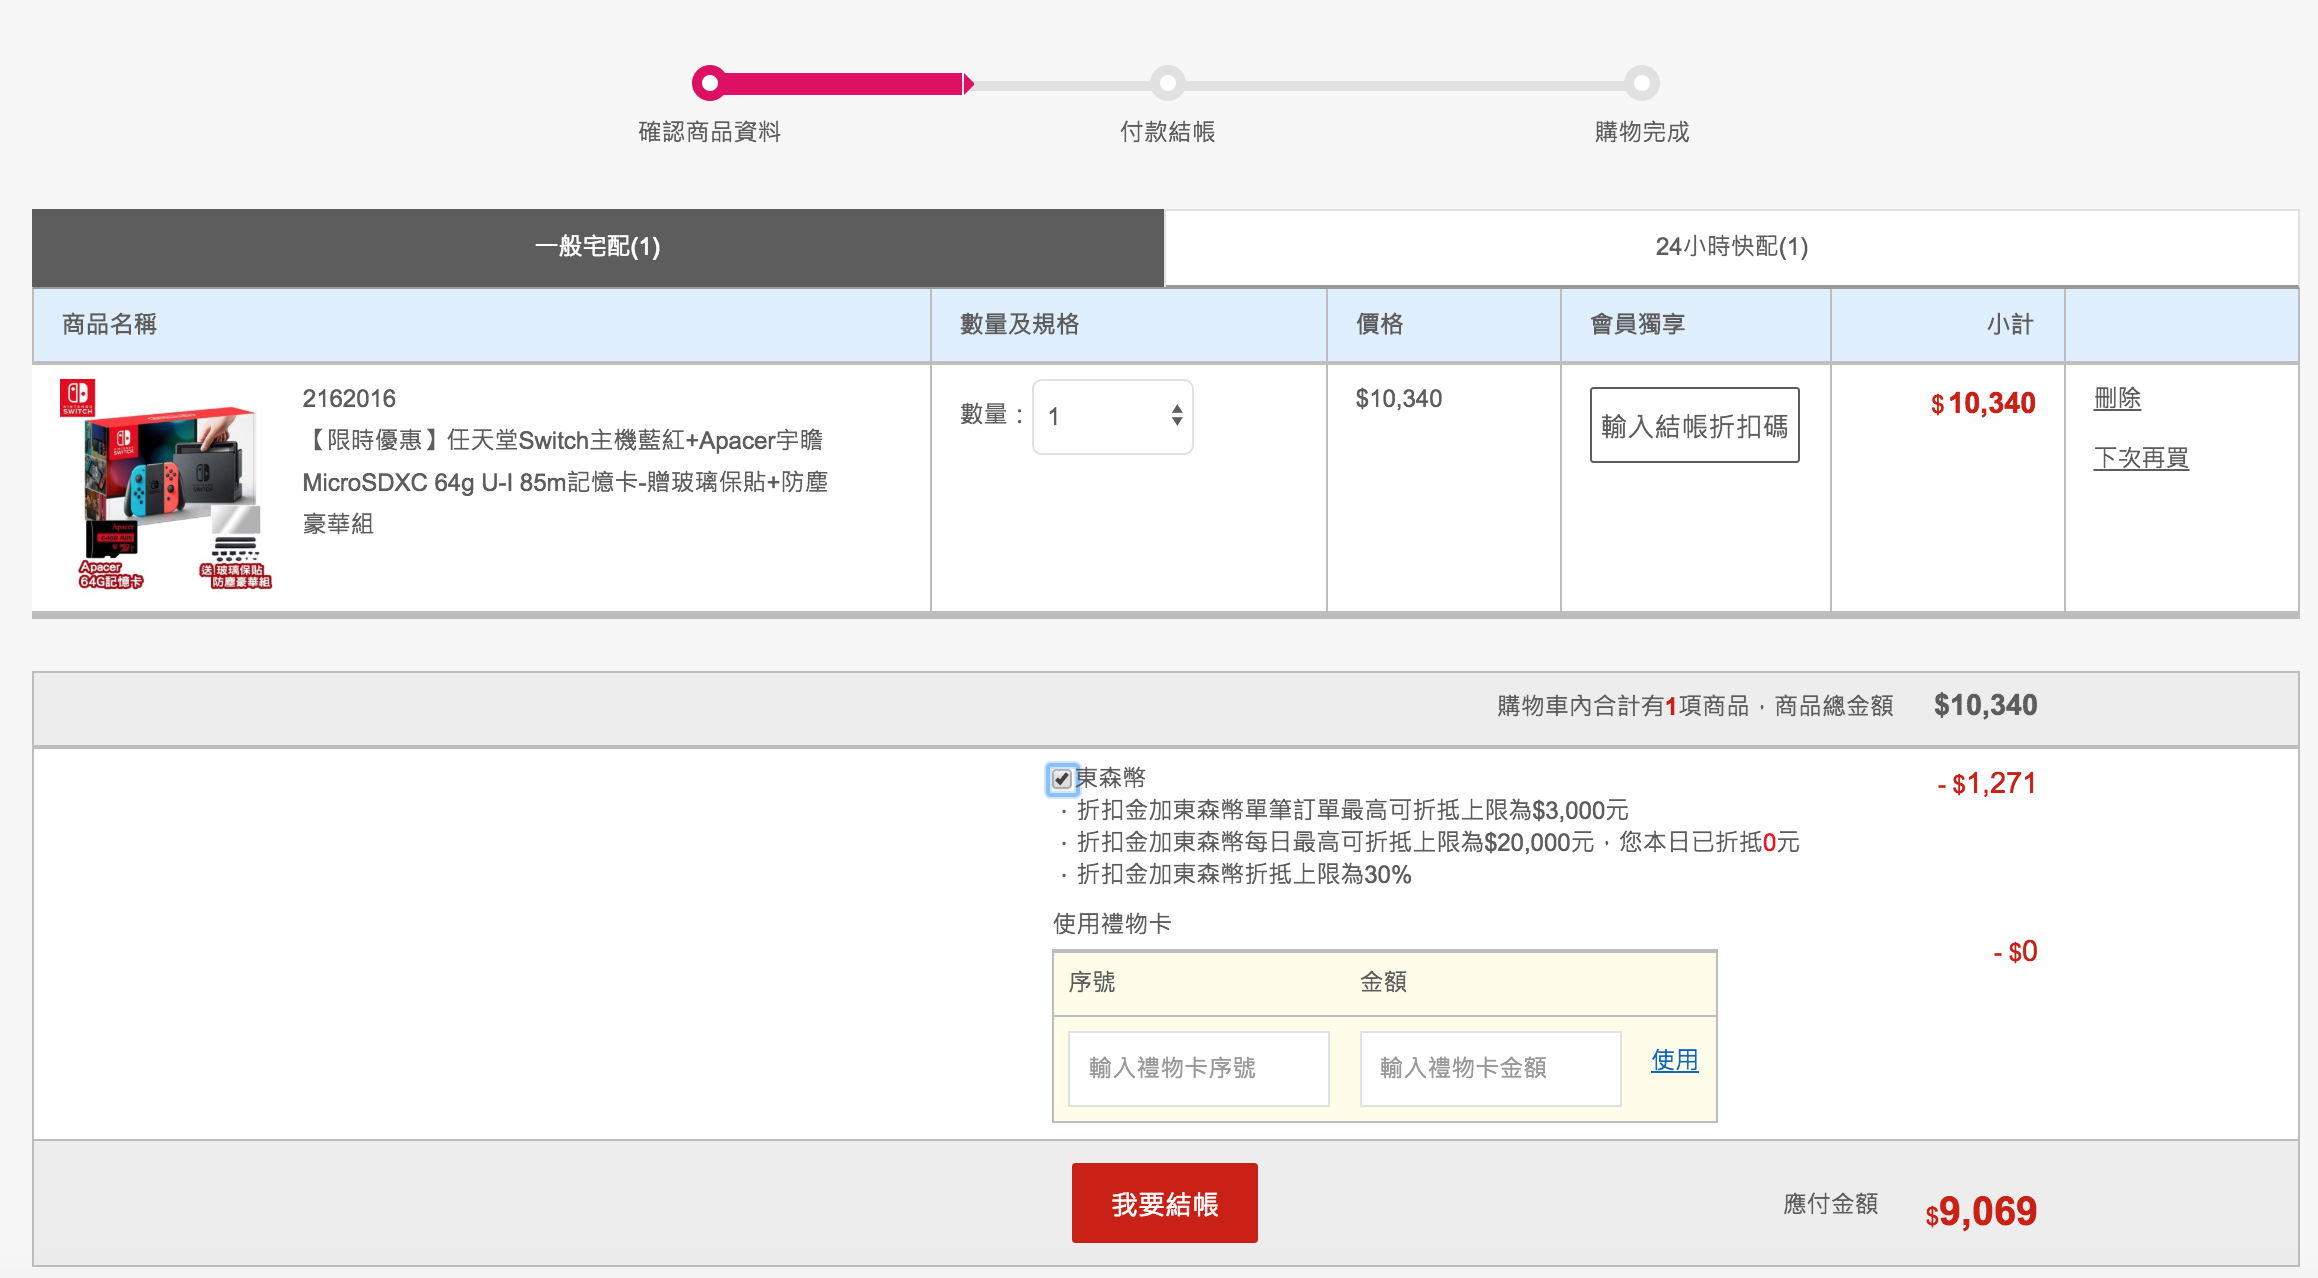Click the 應付金額 total $9,069
The width and height of the screenshot is (2318, 1278).
tap(1981, 1211)
